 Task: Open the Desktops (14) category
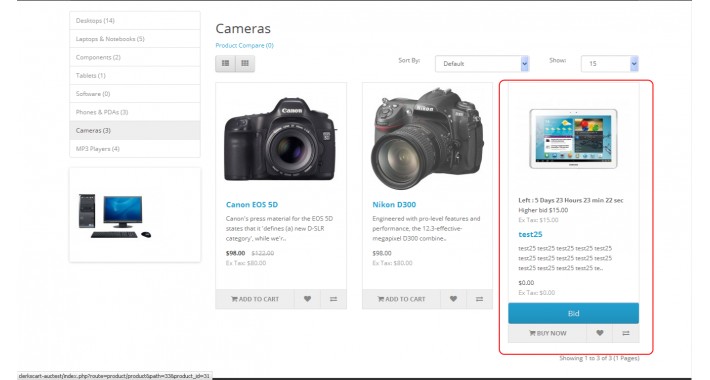point(135,20)
